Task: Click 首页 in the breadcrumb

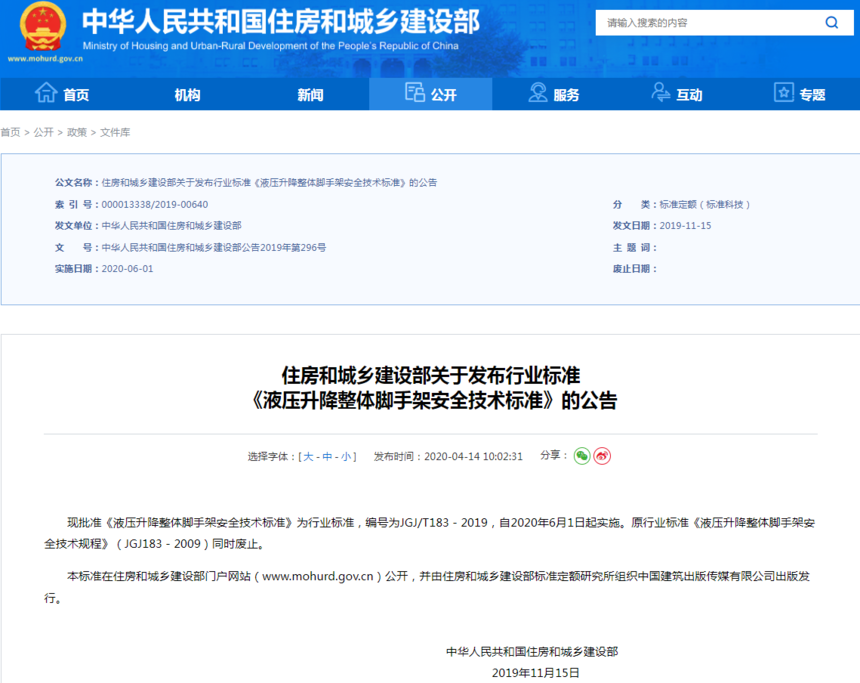Action: (x=10, y=132)
